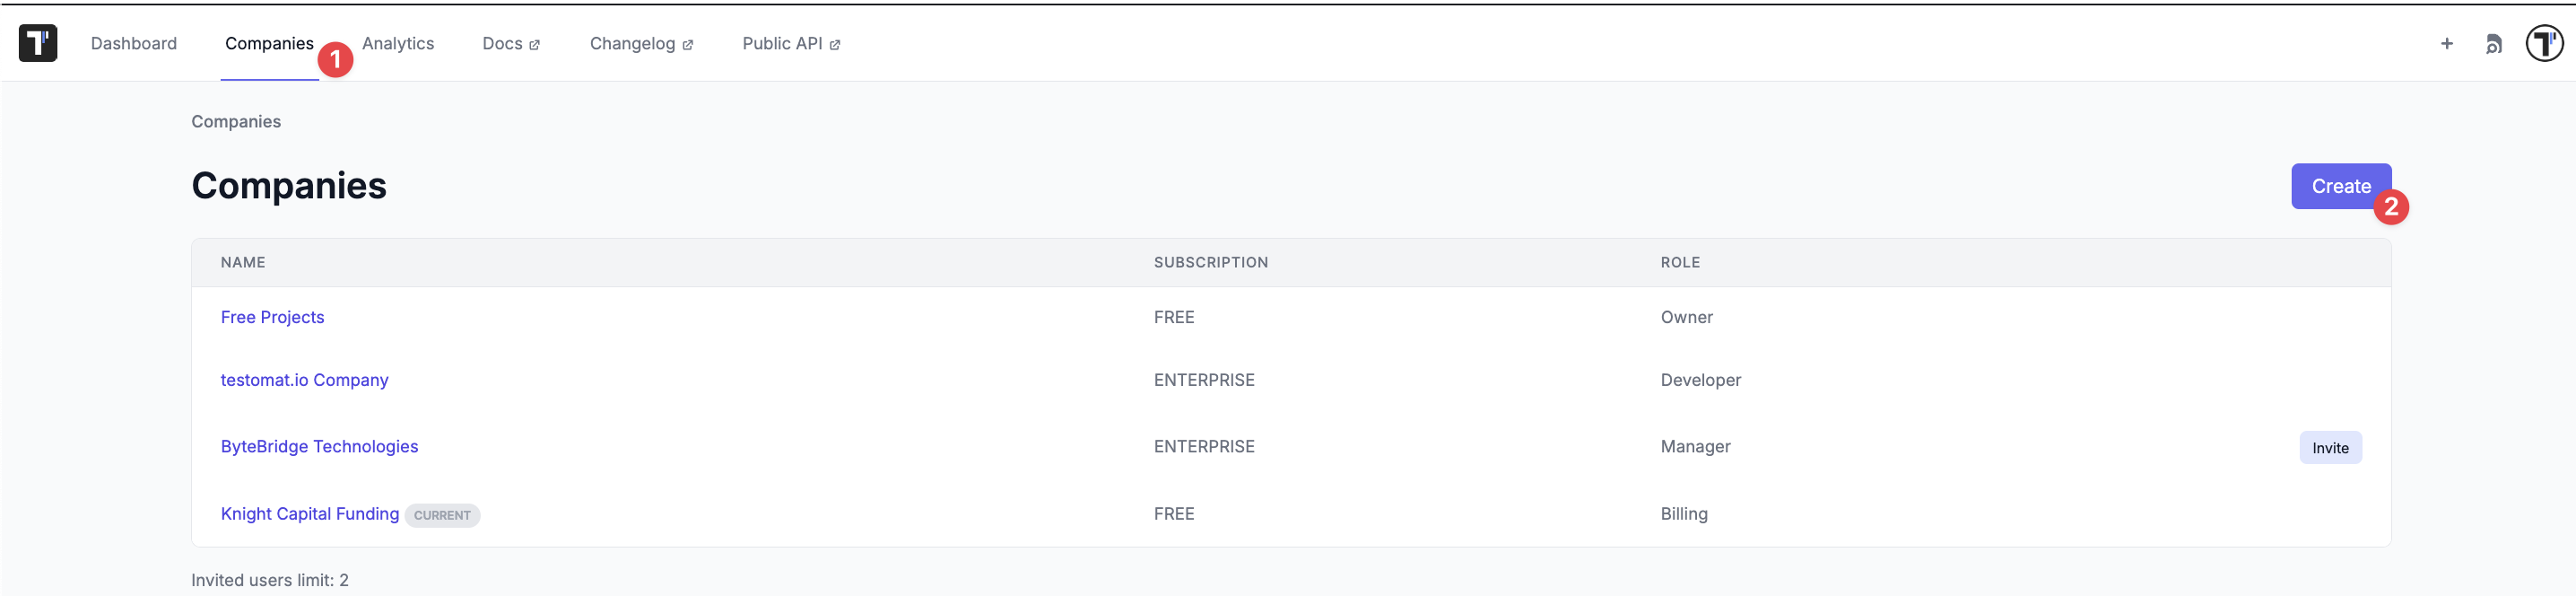Open the Knight Capital Funding company
Image resolution: width=2576 pixels, height=596 pixels.
coord(310,514)
